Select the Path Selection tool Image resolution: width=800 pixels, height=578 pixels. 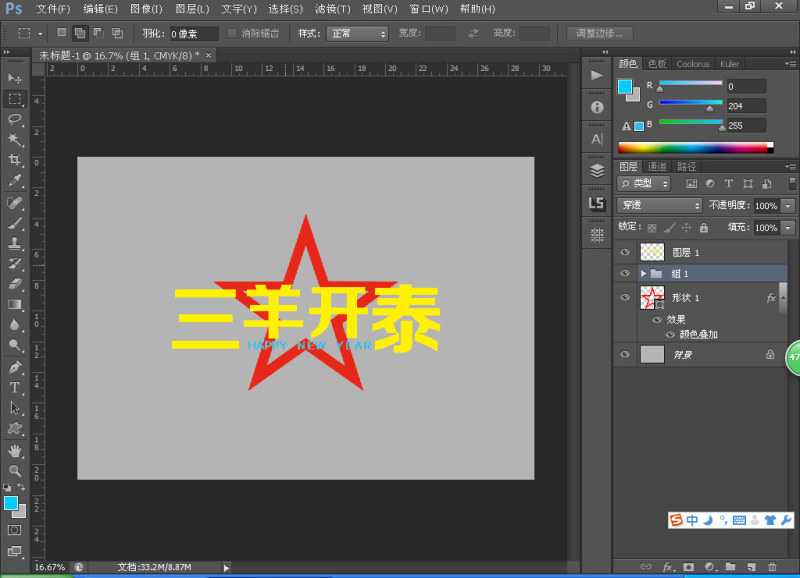click(15, 408)
